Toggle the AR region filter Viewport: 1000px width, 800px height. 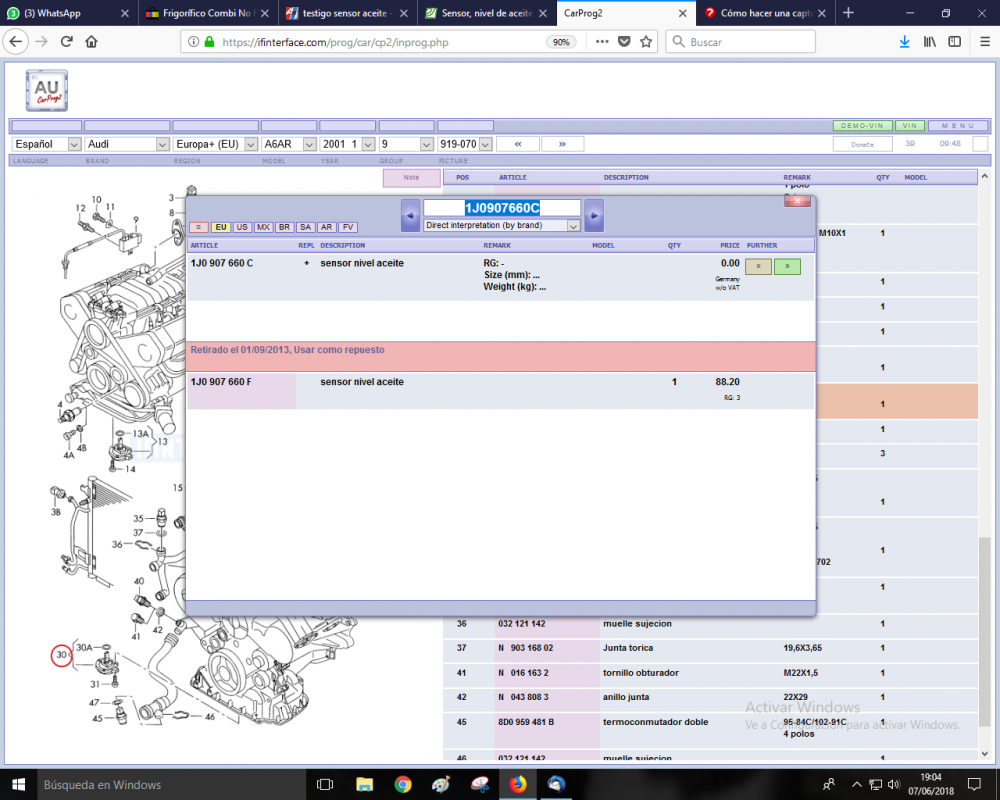tap(327, 227)
